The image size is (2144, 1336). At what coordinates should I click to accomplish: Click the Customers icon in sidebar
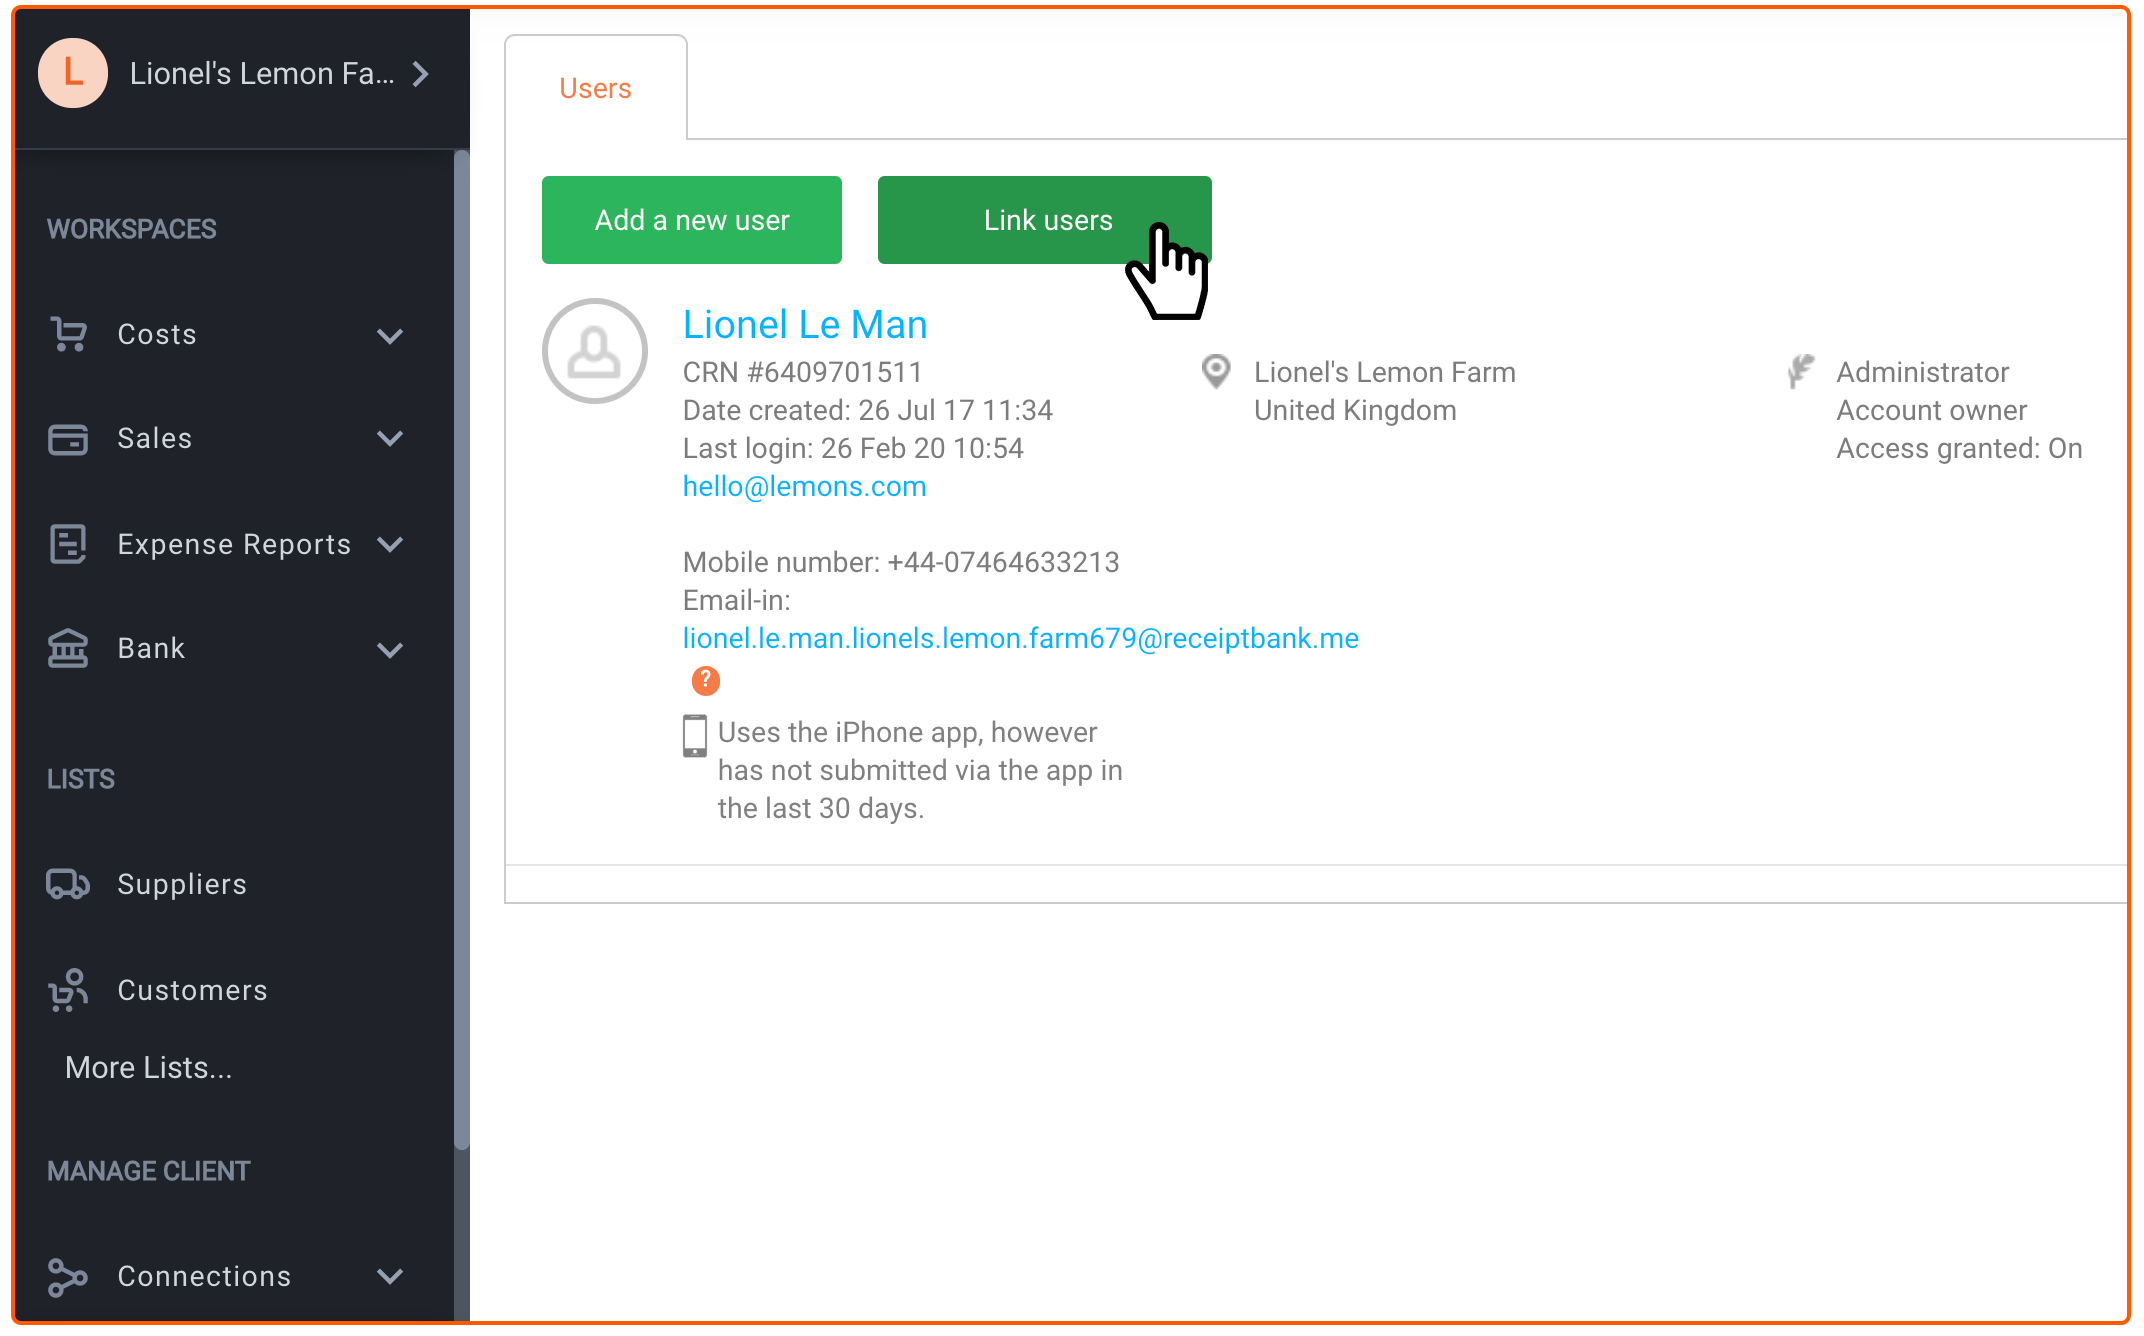pos(68,988)
